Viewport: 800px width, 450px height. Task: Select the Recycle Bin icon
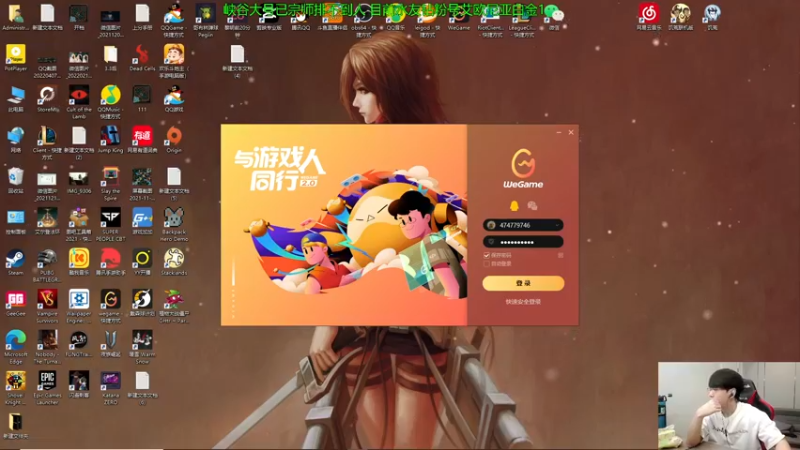point(15,180)
